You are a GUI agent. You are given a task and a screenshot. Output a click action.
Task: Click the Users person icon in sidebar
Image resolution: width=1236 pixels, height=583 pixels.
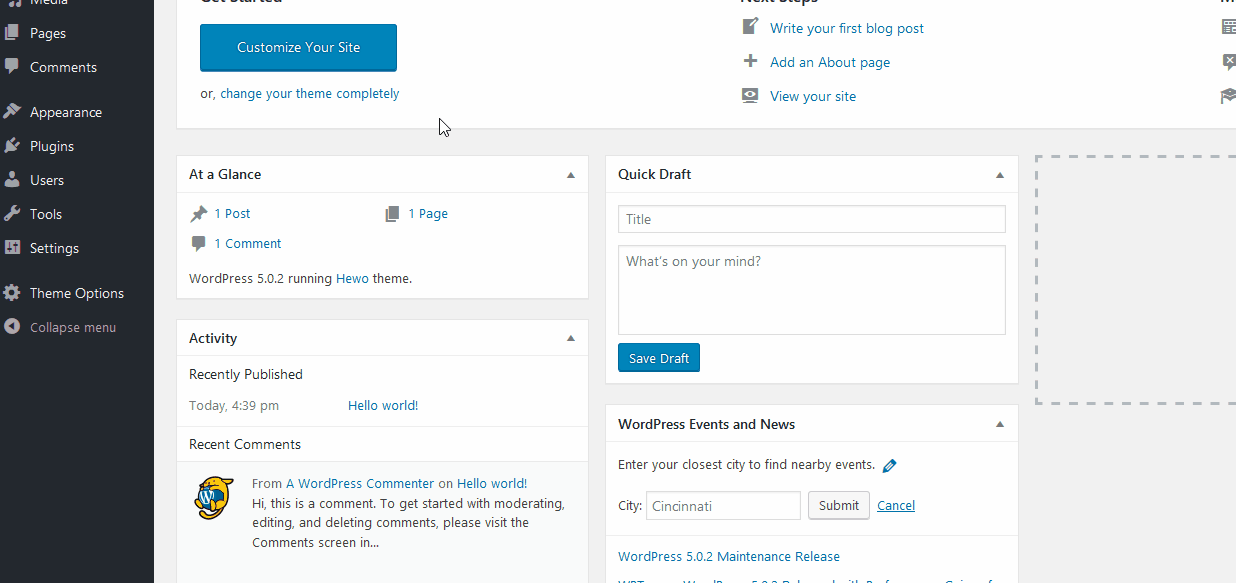(12, 180)
